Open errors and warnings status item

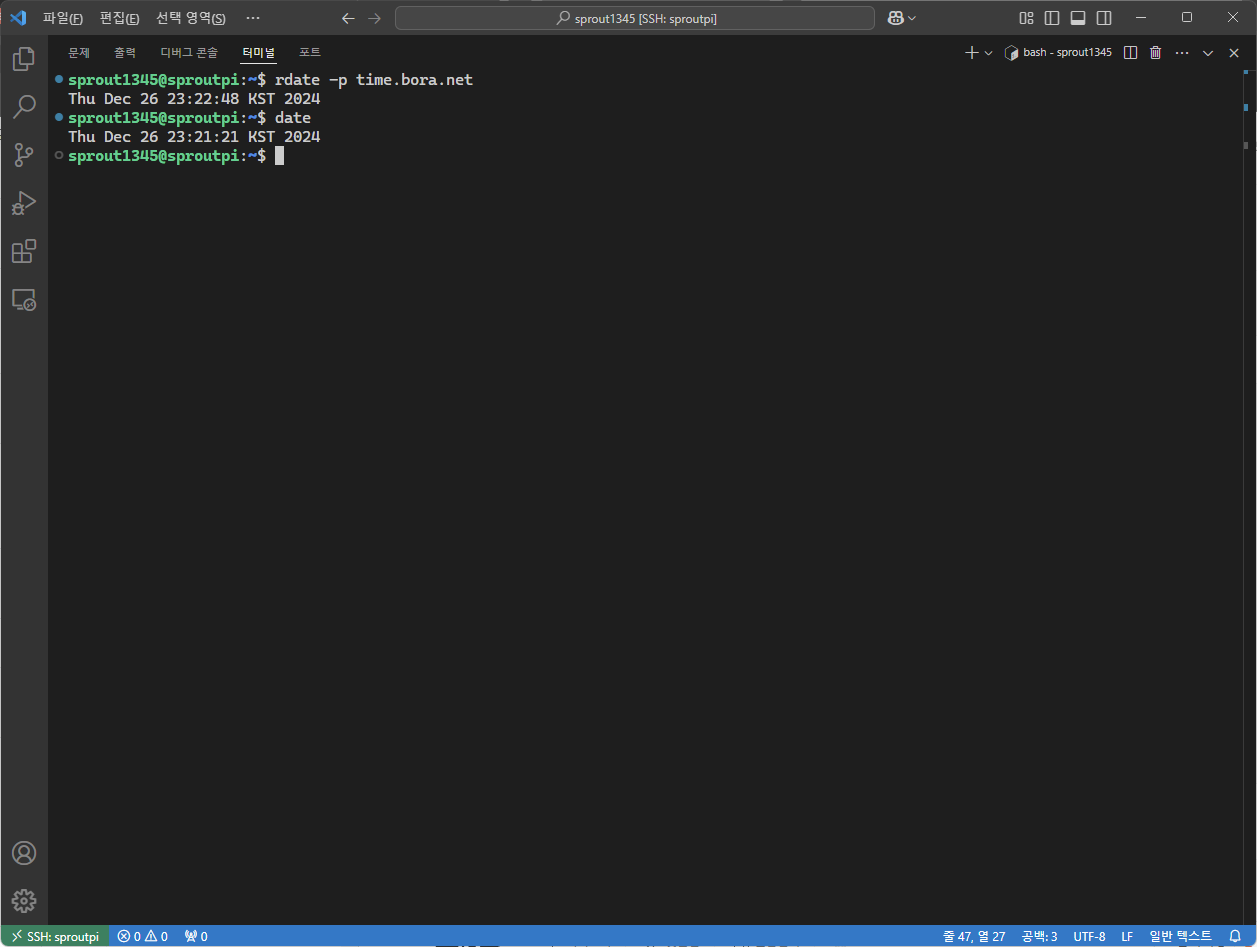tap(143, 936)
